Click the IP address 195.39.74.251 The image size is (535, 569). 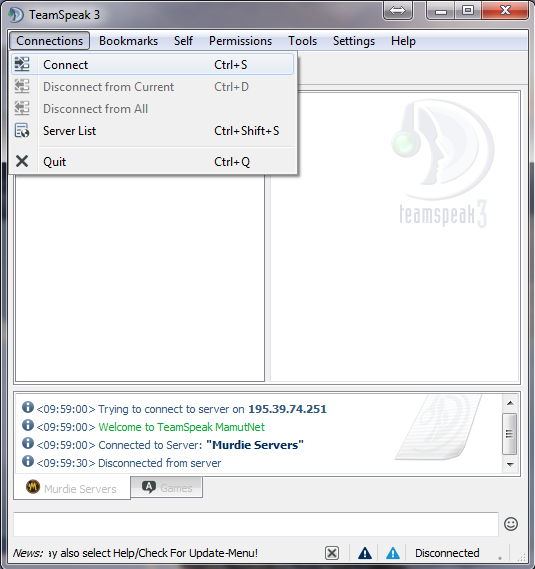287,409
